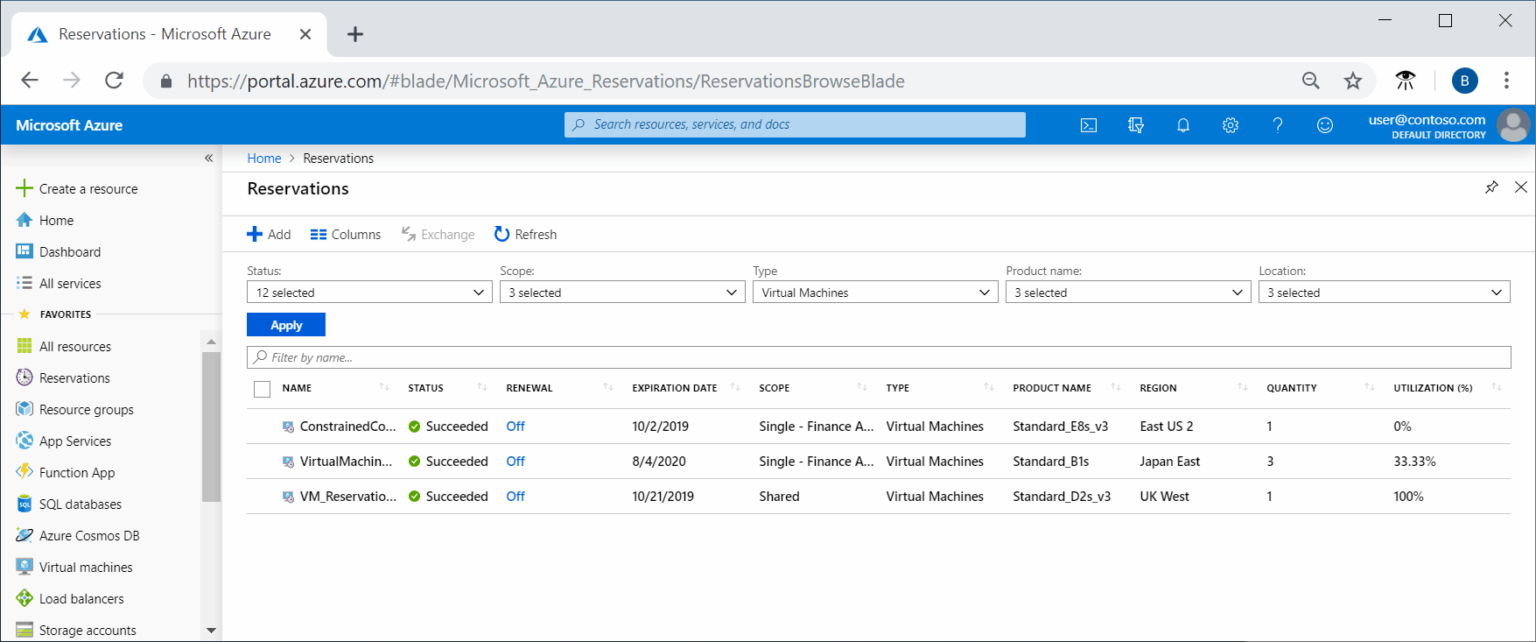Click the Help question mark icon
Screen dimensions: 1536x642
[1277, 125]
